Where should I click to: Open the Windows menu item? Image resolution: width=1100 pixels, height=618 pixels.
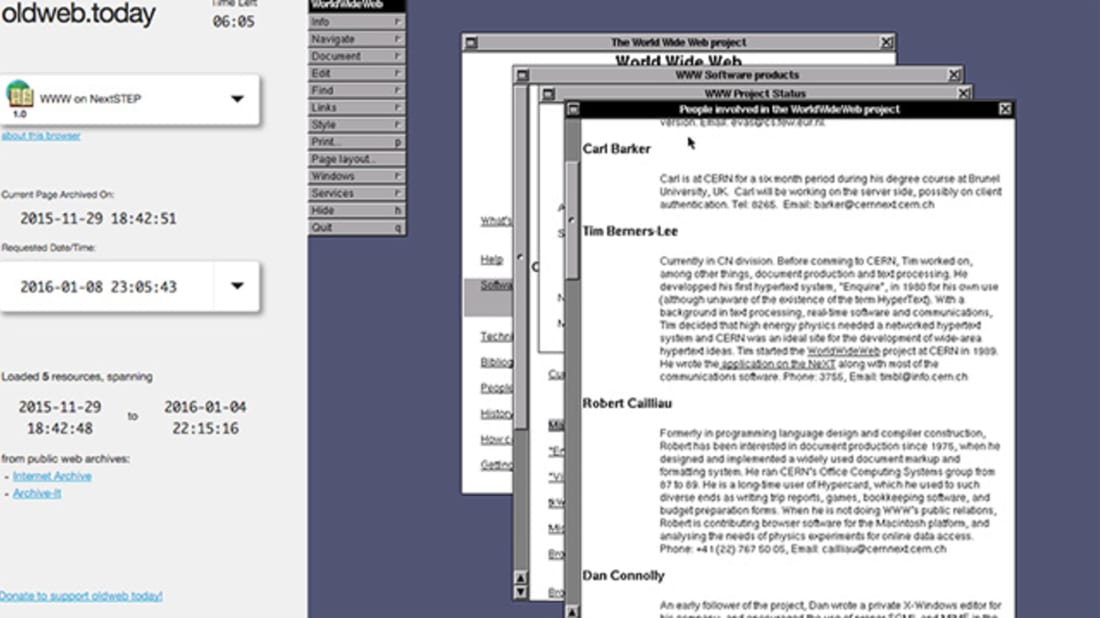[356, 176]
